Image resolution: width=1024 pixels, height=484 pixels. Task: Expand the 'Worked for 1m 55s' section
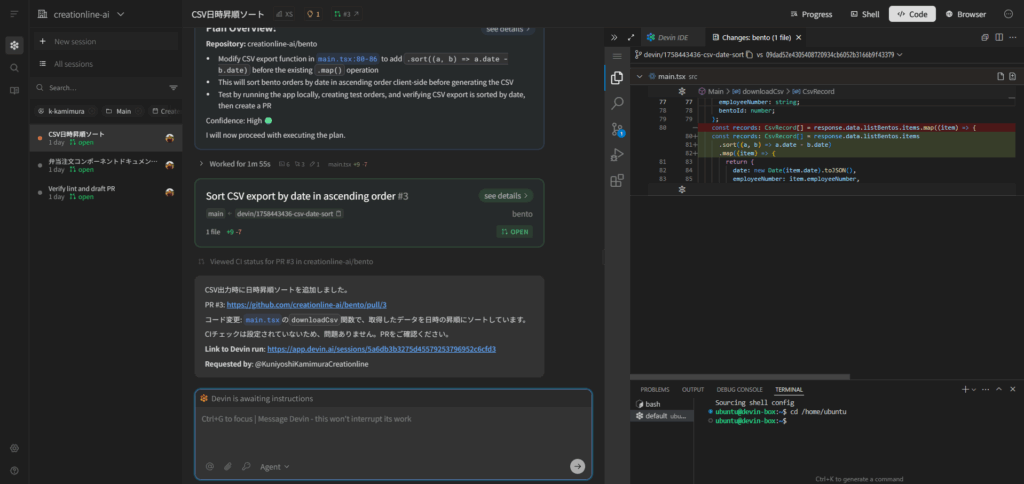click(202, 163)
